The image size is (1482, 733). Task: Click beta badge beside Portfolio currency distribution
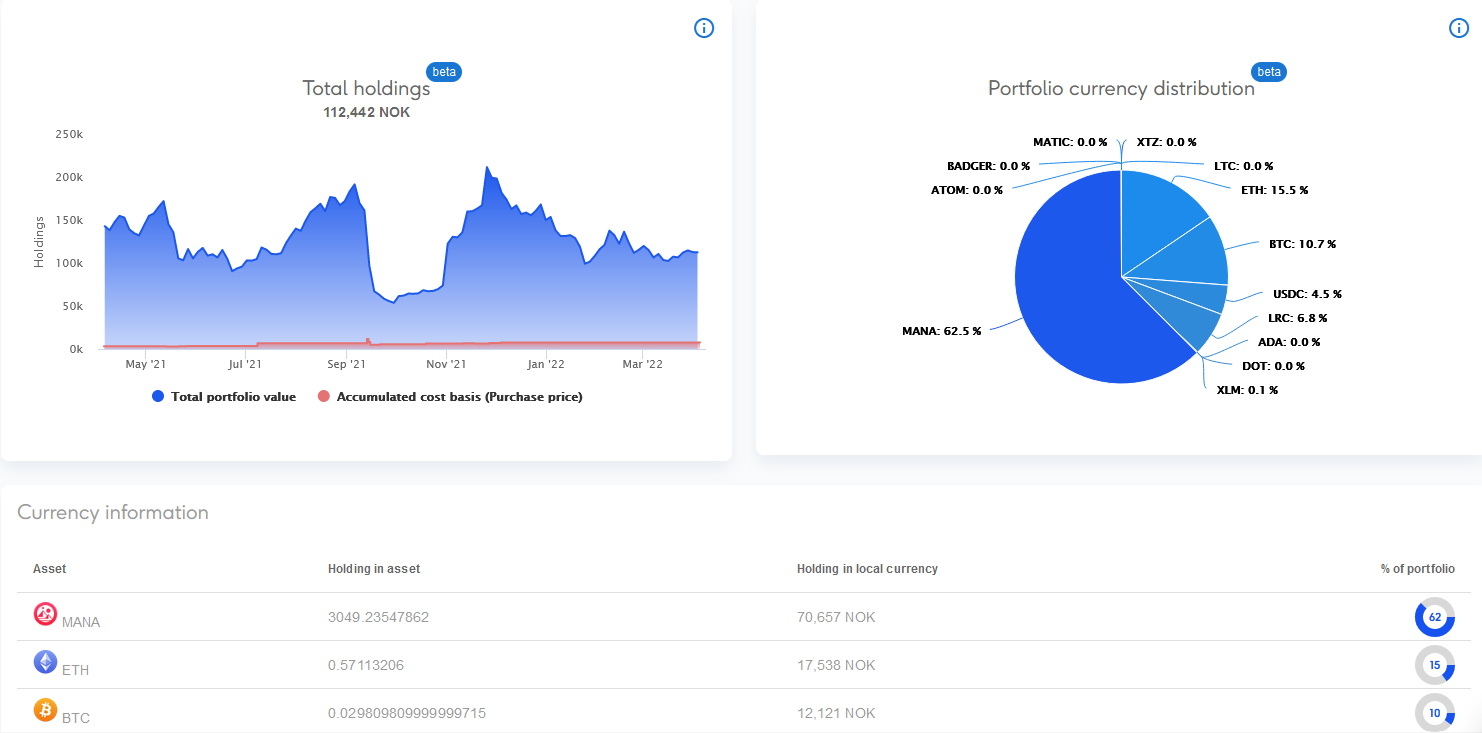tap(1269, 72)
